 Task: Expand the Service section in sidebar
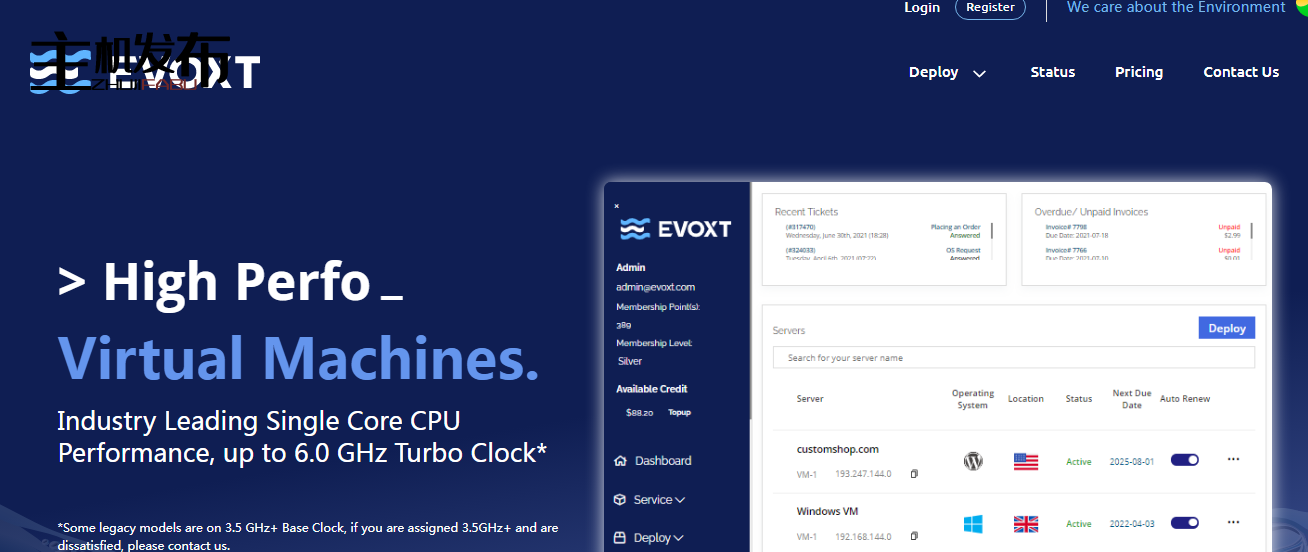coord(651,500)
